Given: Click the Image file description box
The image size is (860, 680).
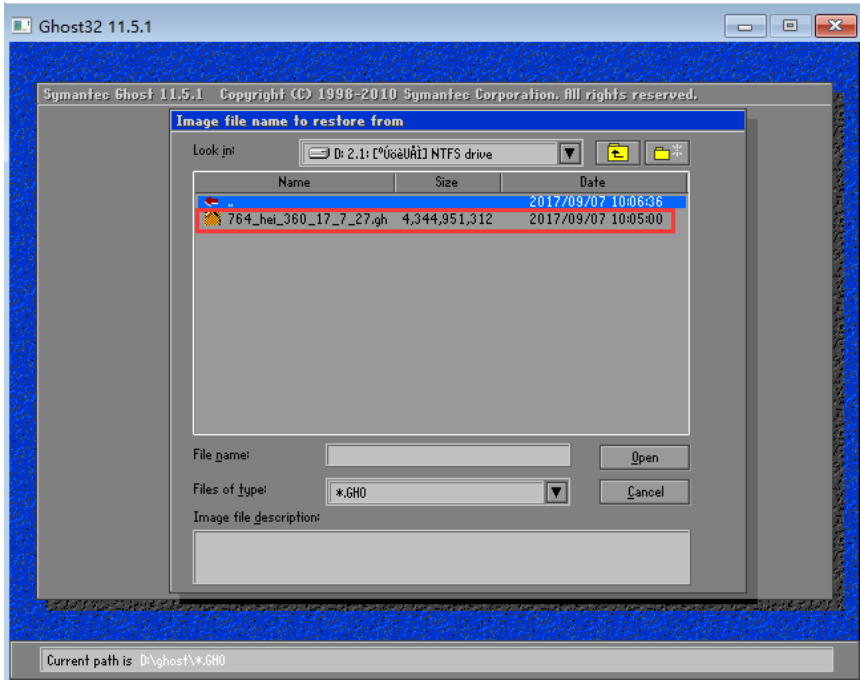Looking at the screenshot, I should [x=442, y=557].
